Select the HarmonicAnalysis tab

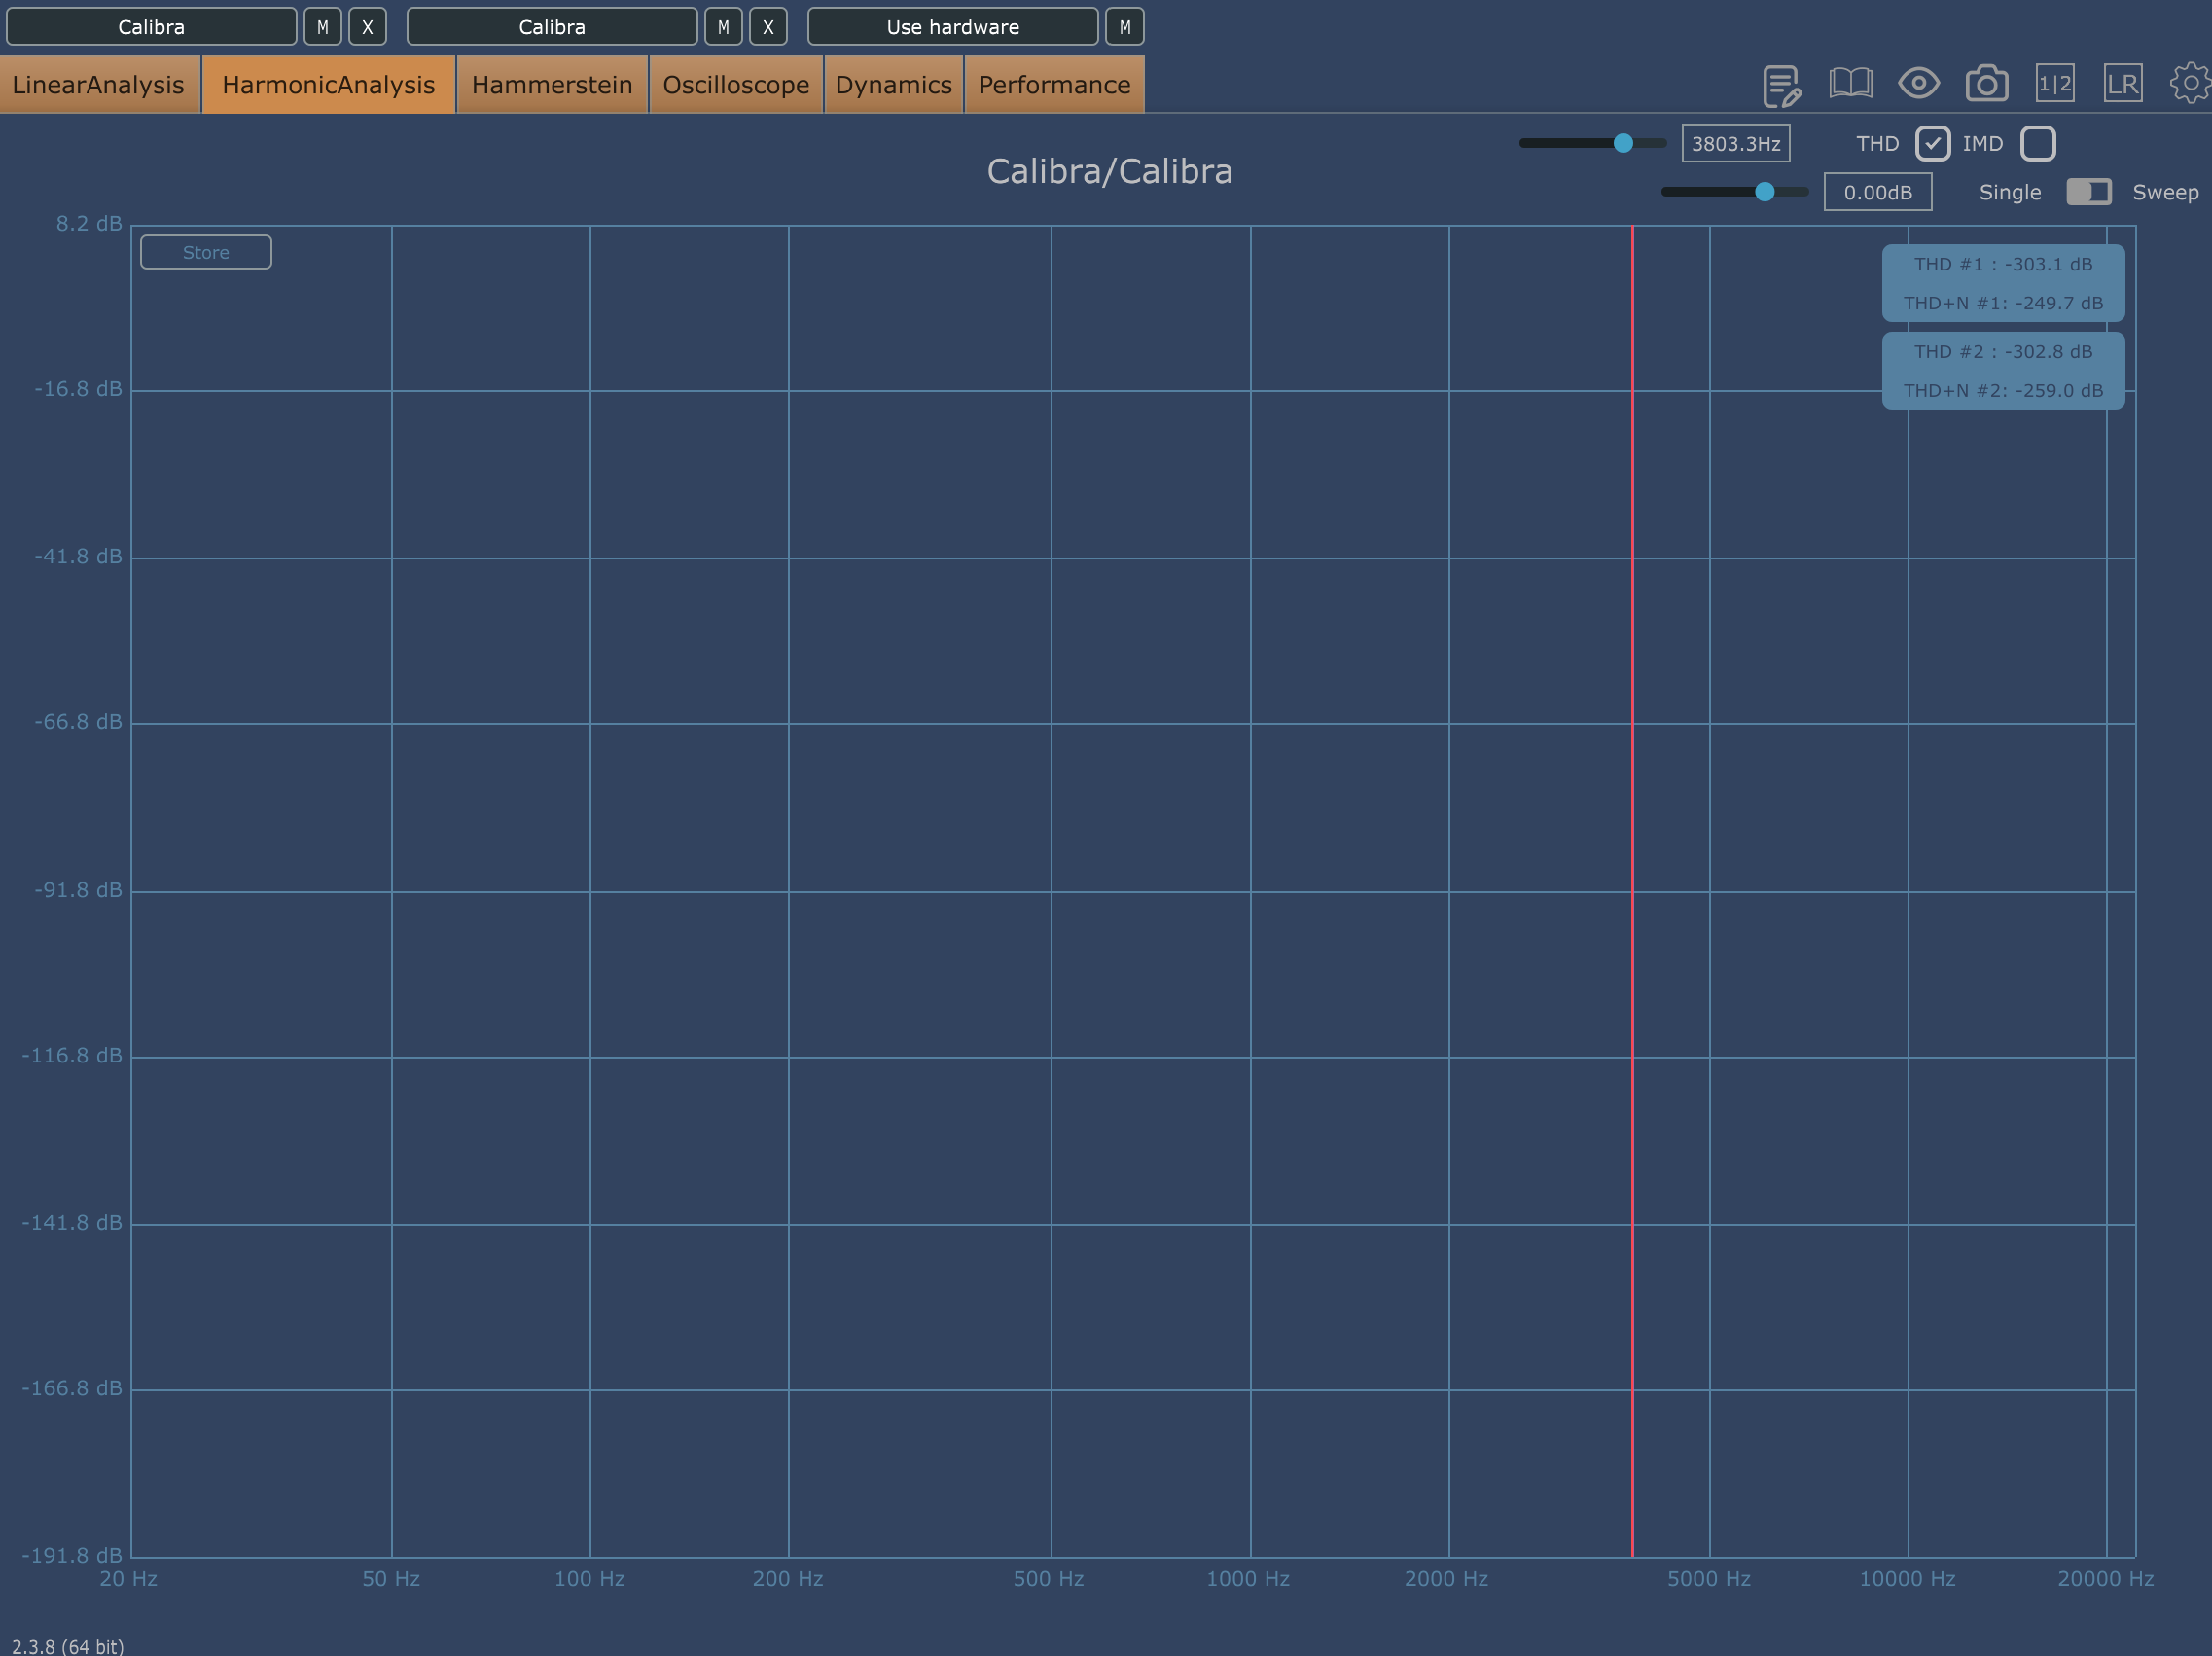coord(329,85)
